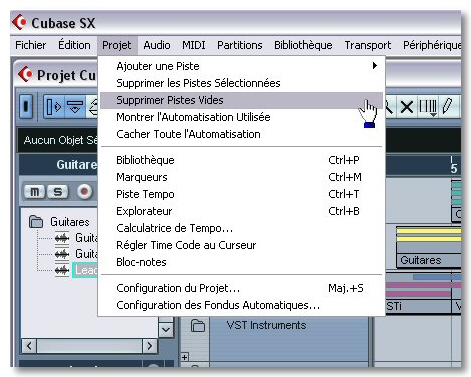
Task: Select the highlighted Lead audio track
Action: 85,270
